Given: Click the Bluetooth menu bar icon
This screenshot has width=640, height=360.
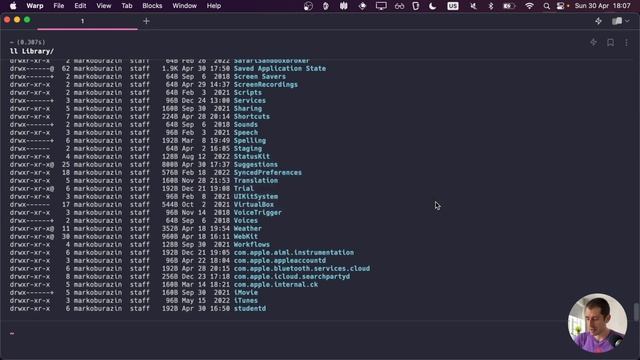Looking at the screenshot, I should (491, 6).
